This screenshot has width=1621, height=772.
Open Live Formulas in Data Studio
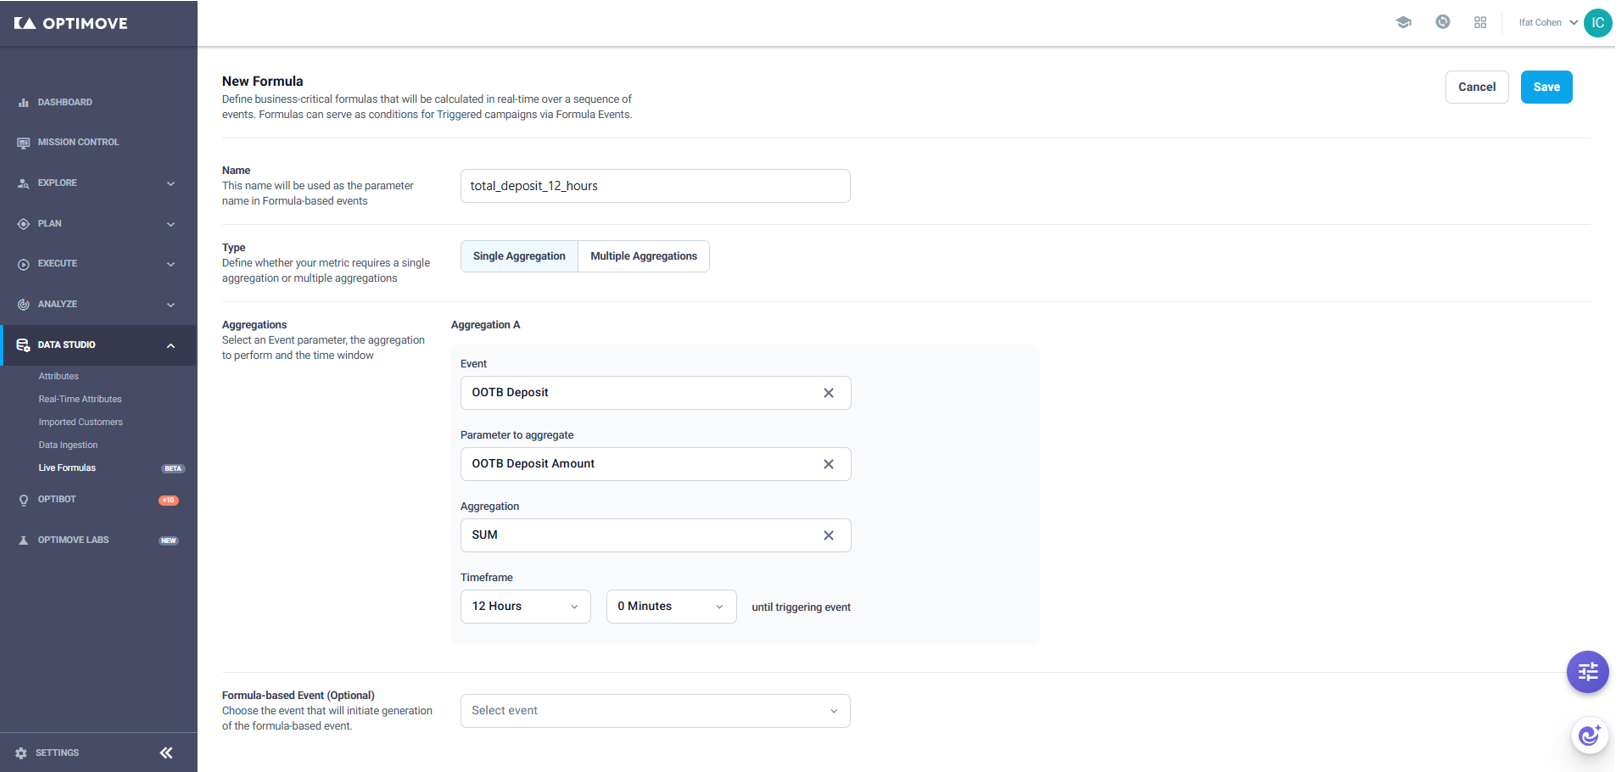(67, 468)
